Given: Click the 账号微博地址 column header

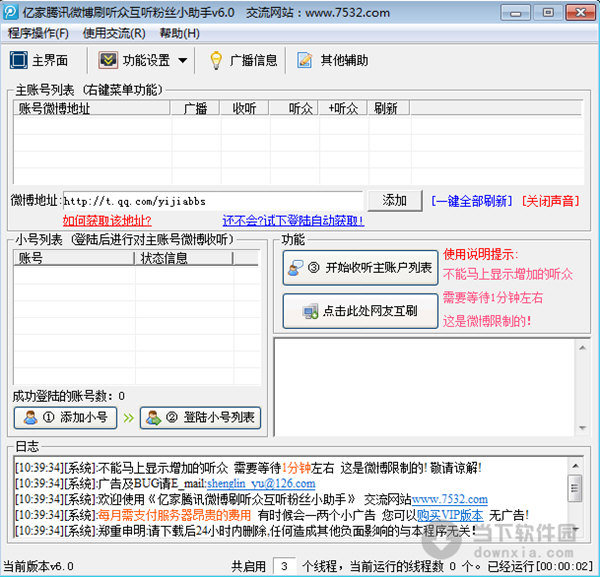Looking at the screenshot, I should [x=91, y=108].
